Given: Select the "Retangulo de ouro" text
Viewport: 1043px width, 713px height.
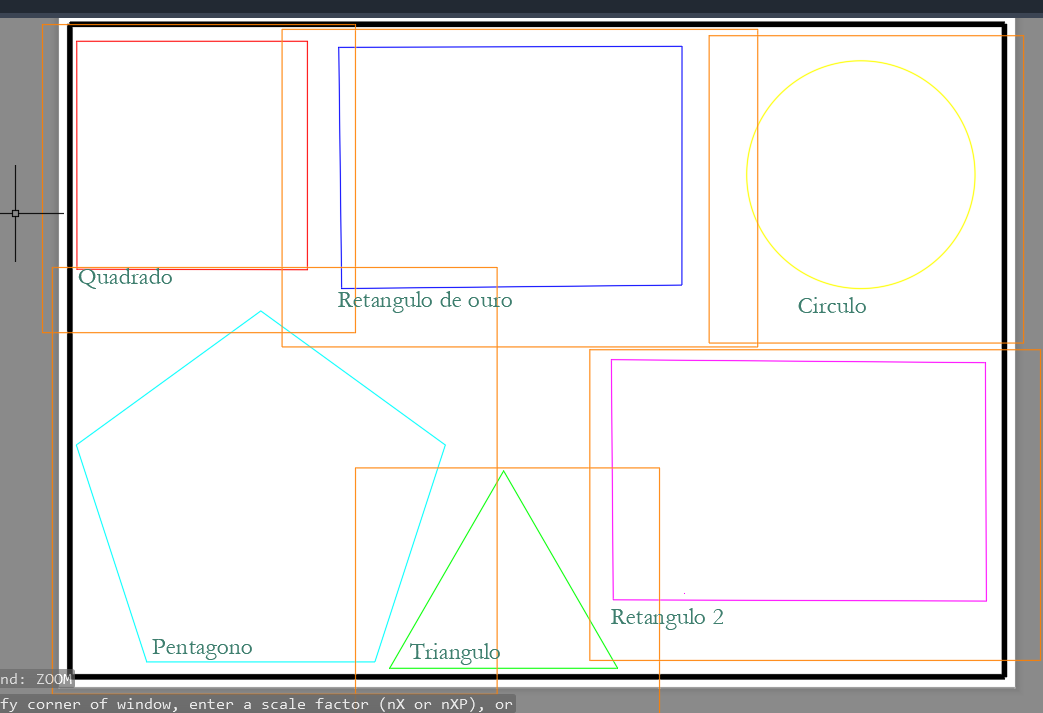Looking at the screenshot, I should [425, 300].
